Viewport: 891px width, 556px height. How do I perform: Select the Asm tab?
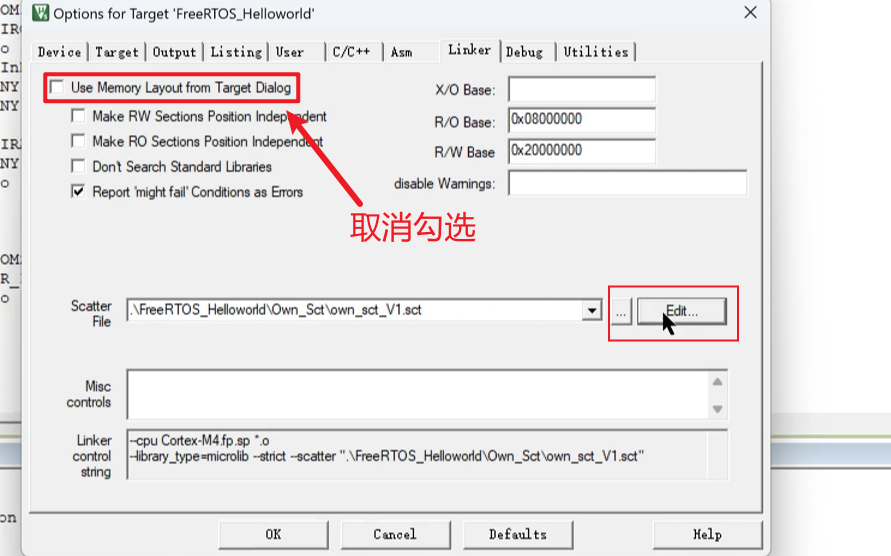point(410,52)
